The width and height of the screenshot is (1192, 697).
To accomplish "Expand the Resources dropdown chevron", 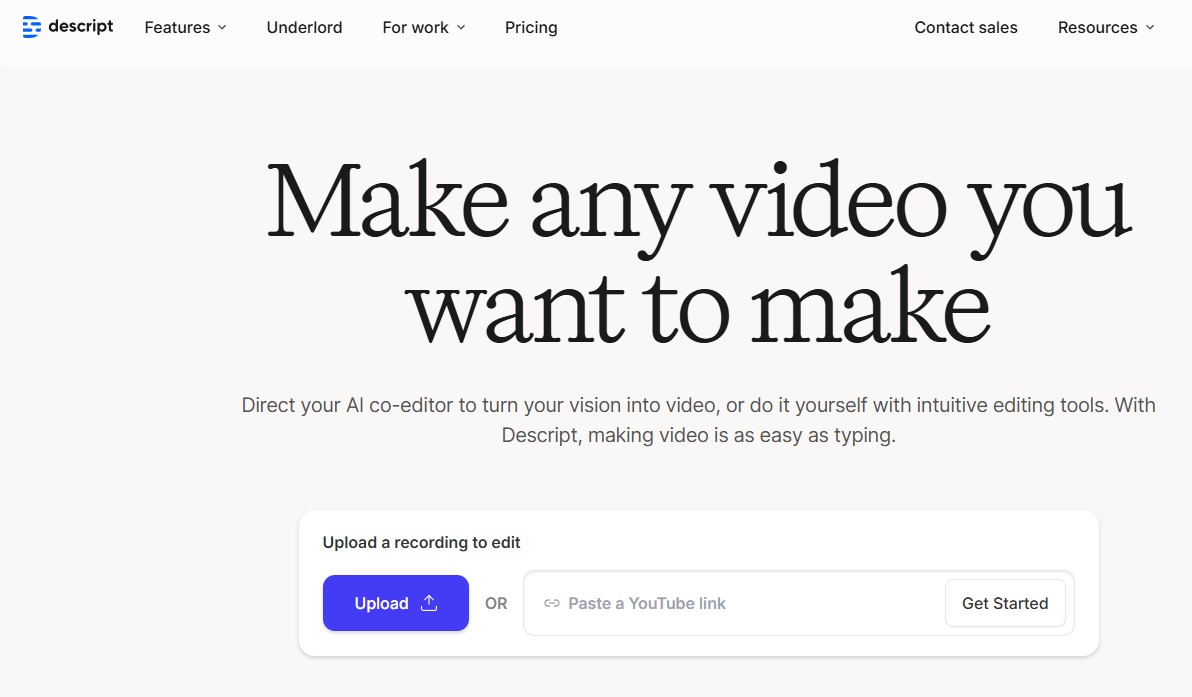I will (1149, 27).
